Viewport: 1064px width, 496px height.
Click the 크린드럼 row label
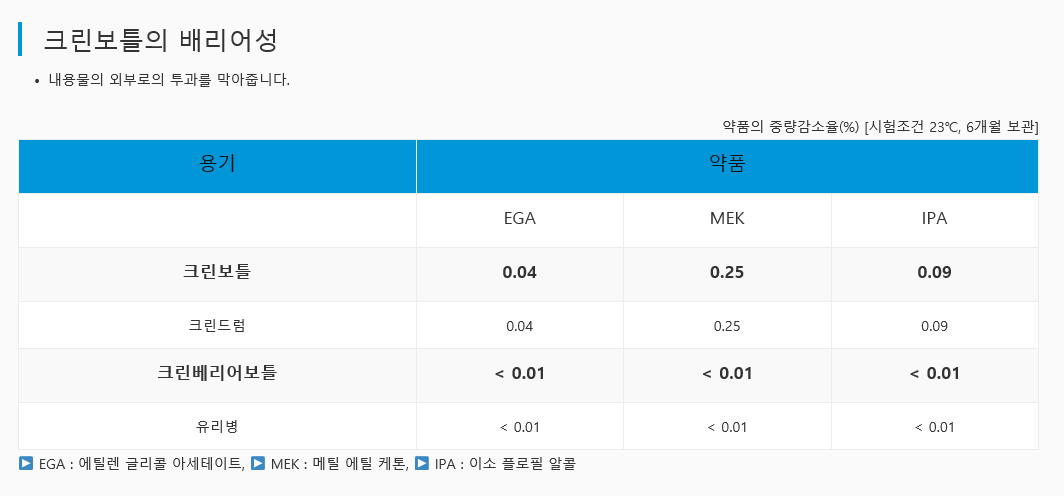[217, 326]
